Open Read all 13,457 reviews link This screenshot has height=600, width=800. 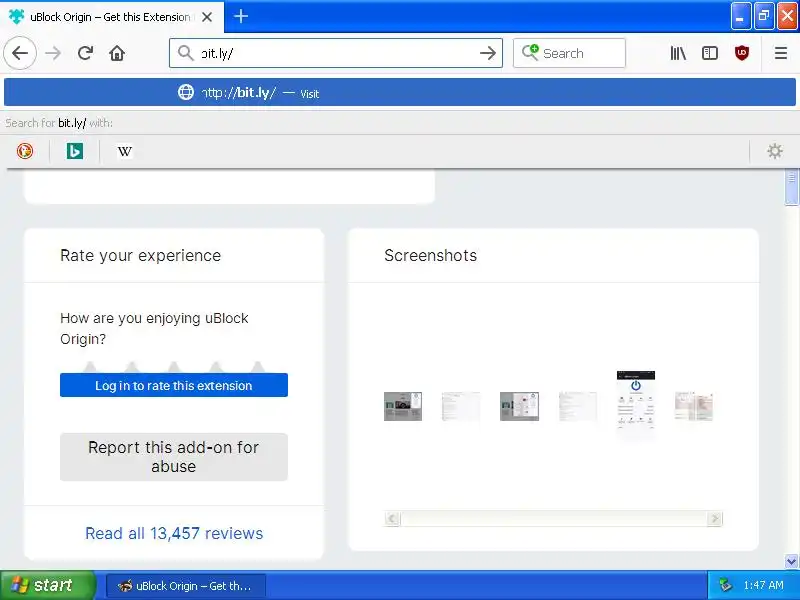click(174, 533)
